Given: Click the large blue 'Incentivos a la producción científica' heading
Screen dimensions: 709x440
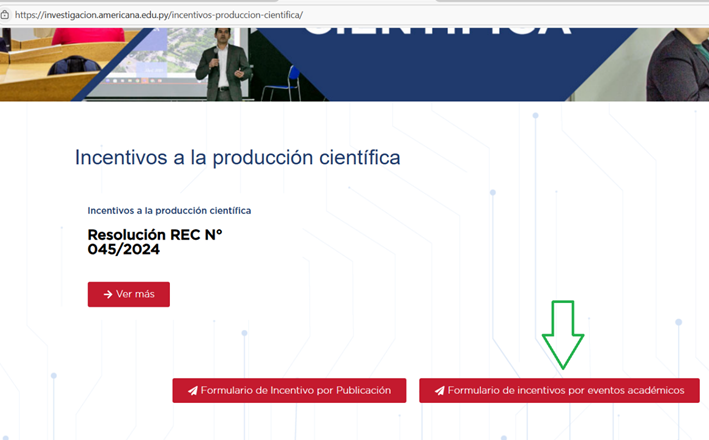Looking at the screenshot, I should coord(237,158).
